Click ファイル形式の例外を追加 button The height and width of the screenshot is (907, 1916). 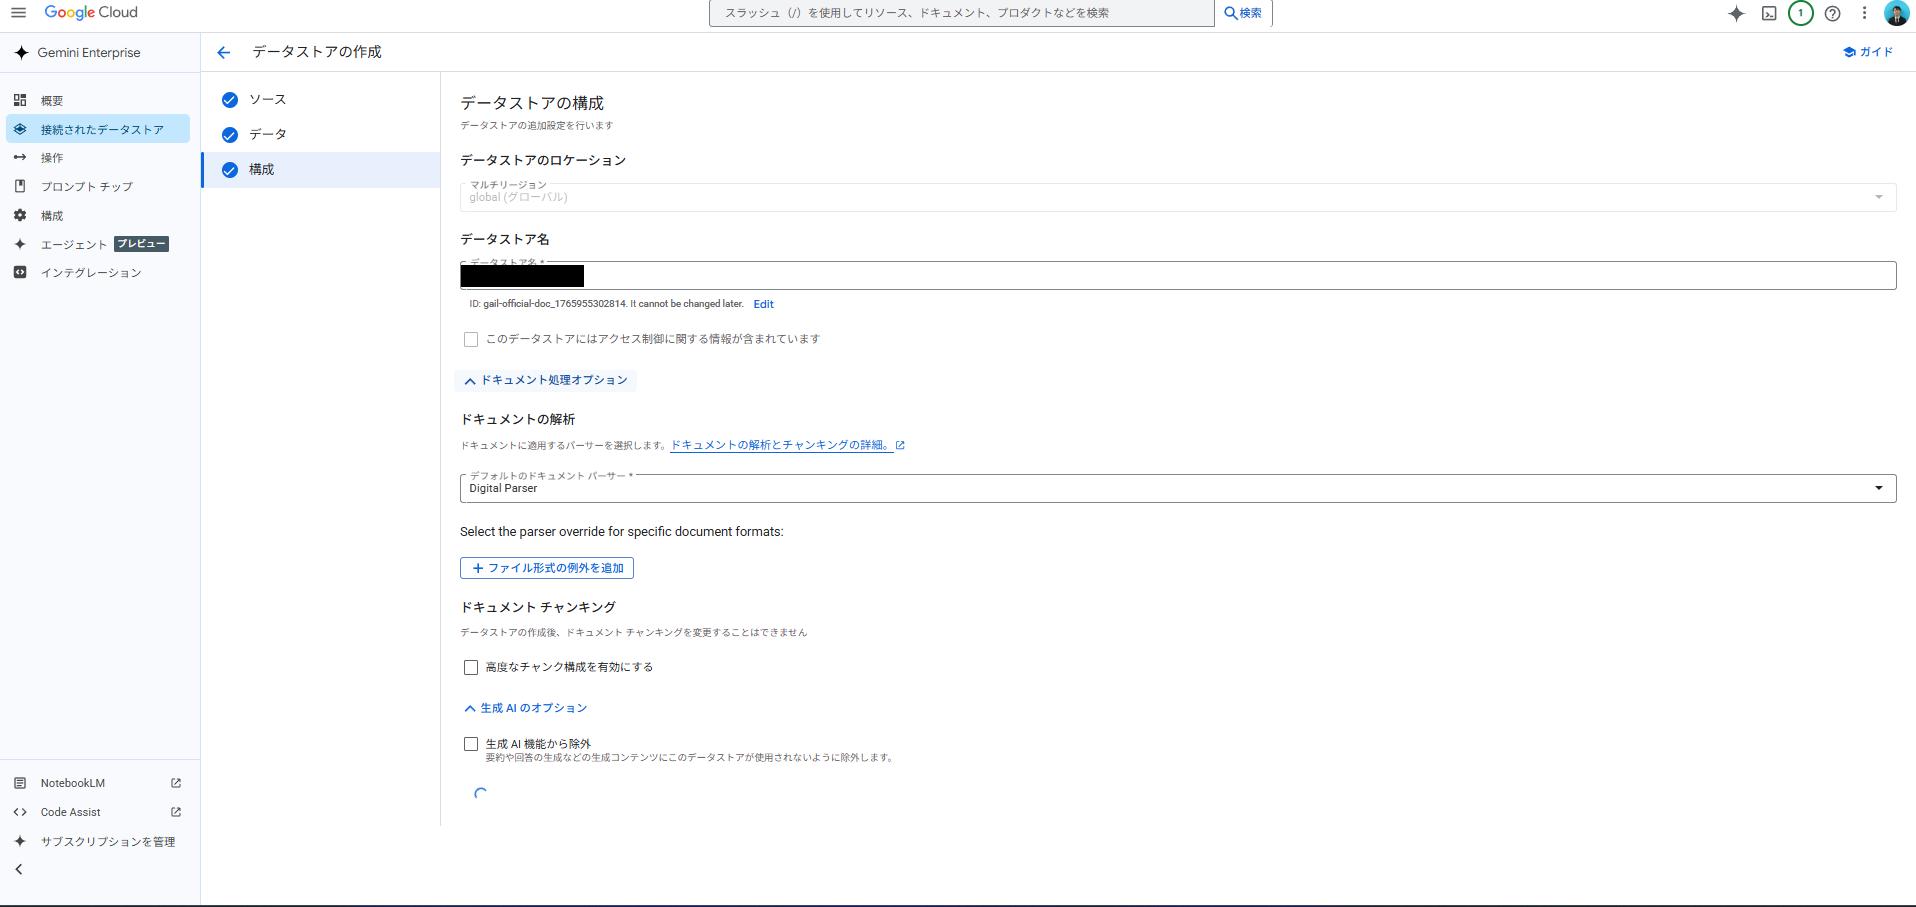coord(547,568)
